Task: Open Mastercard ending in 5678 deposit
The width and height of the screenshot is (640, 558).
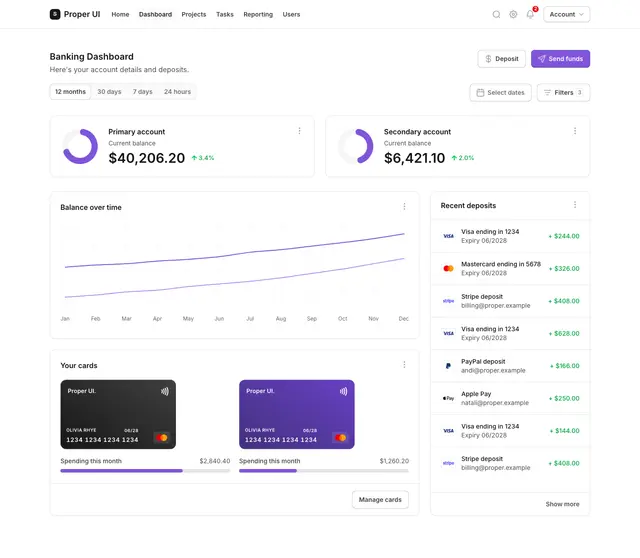Action: click(510, 268)
